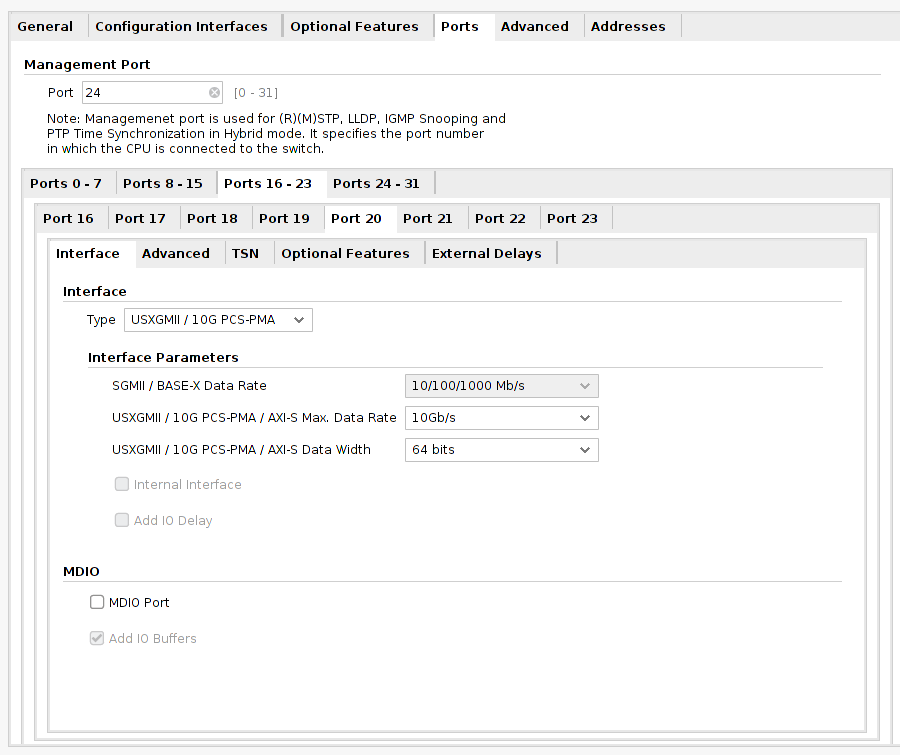Open the Data Width 64 bits dropdown
Viewport: 900px width, 755px height.
point(501,450)
